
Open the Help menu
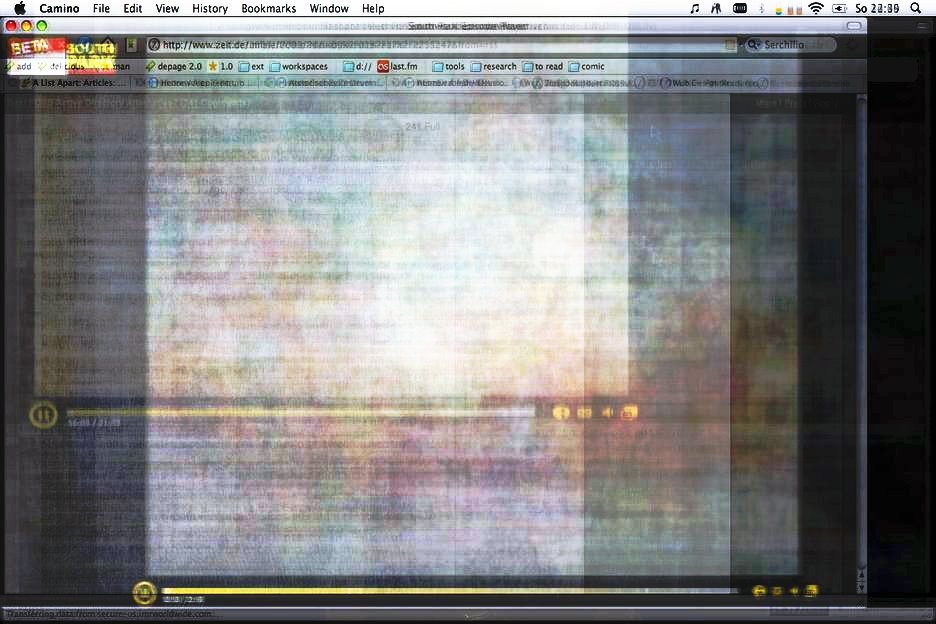click(x=373, y=8)
